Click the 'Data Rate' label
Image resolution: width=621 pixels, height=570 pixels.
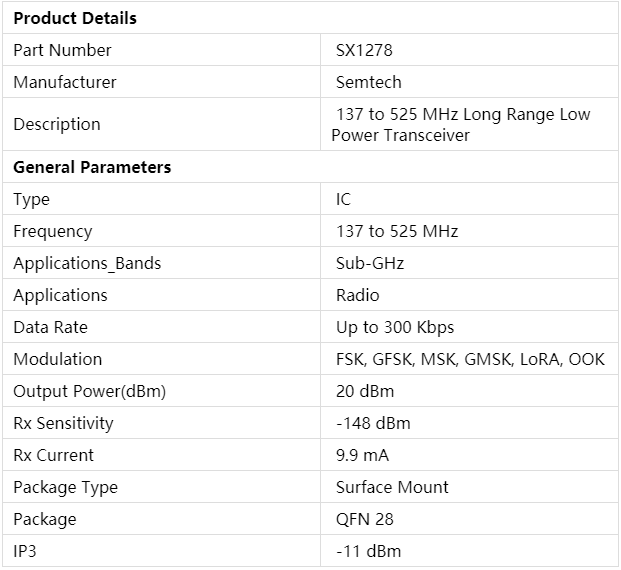(x=50, y=328)
